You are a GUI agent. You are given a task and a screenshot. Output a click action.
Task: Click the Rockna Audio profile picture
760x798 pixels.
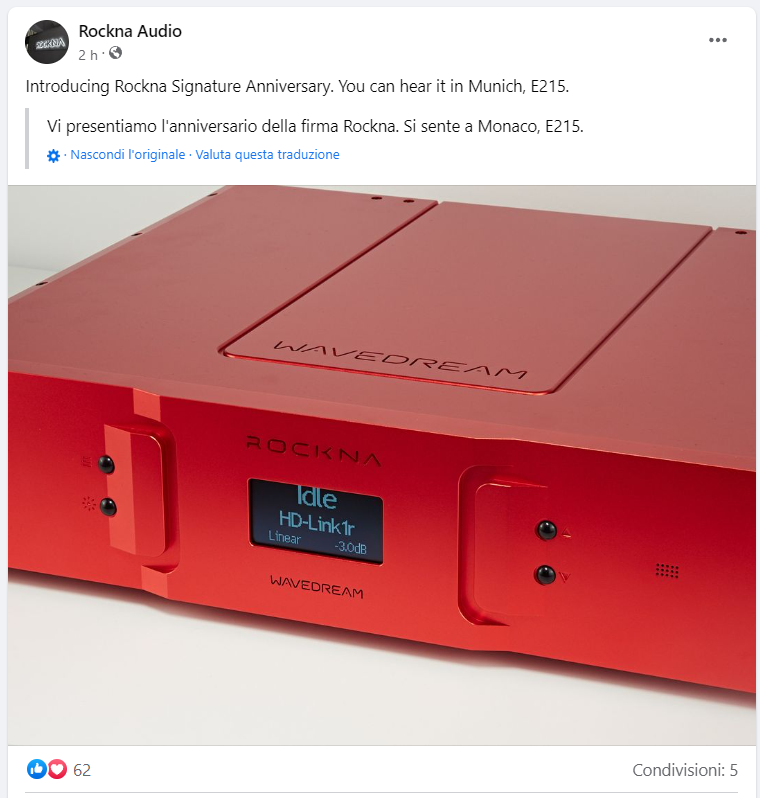(x=47, y=42)
